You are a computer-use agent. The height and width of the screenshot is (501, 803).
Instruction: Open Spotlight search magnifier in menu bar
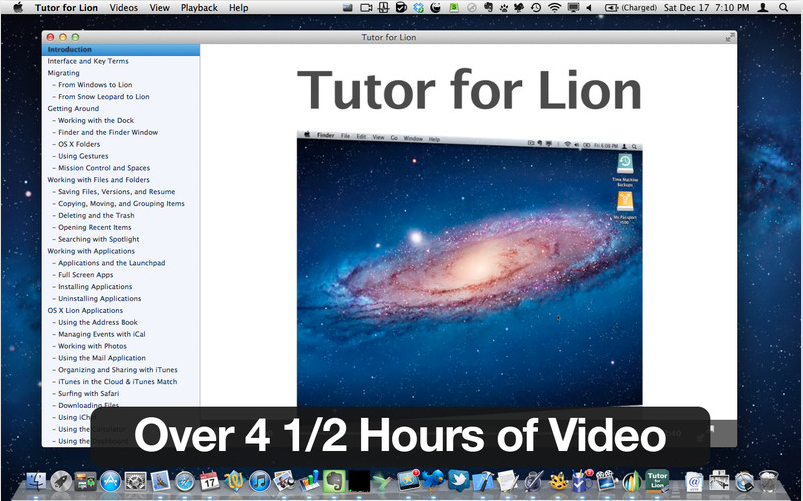pyautogui.click(x=784, y=8)
